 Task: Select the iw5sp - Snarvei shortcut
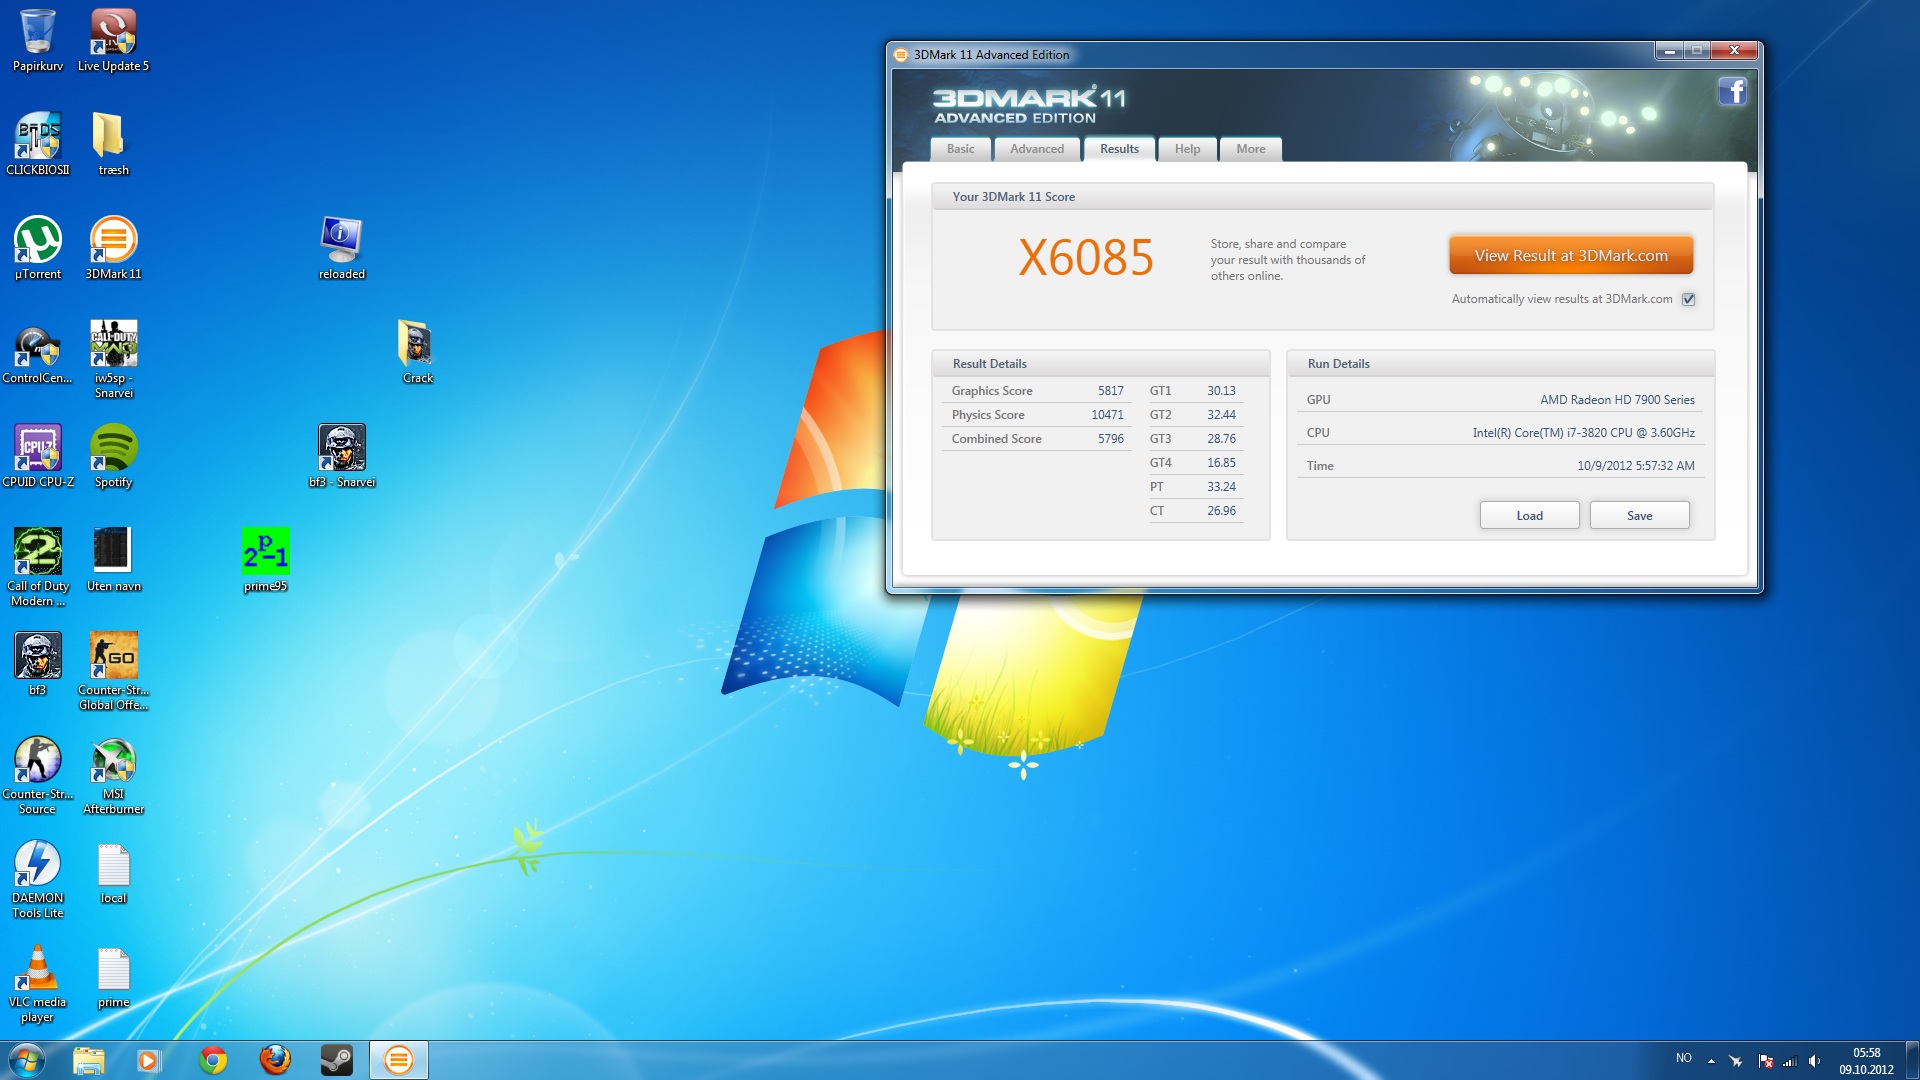[113, 358]
